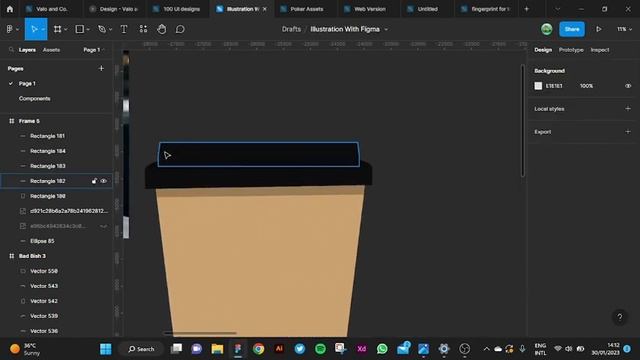Open shape tools dropdown arrow
The image size is (640, 360).
pos(88,29)
